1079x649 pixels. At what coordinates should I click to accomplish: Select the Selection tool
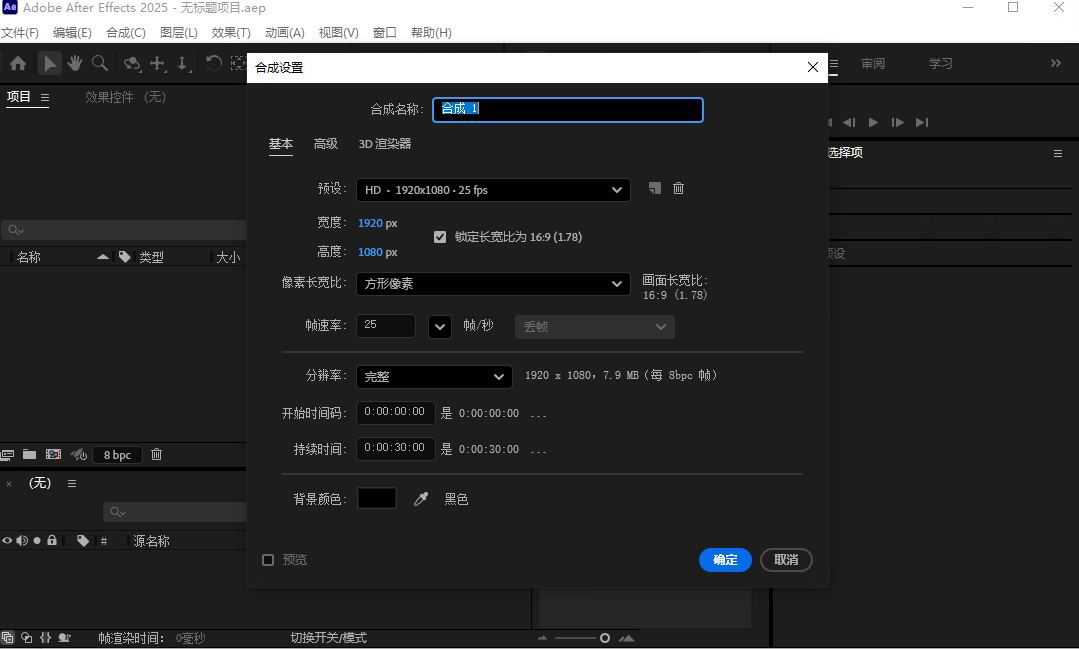click(49, 63)
